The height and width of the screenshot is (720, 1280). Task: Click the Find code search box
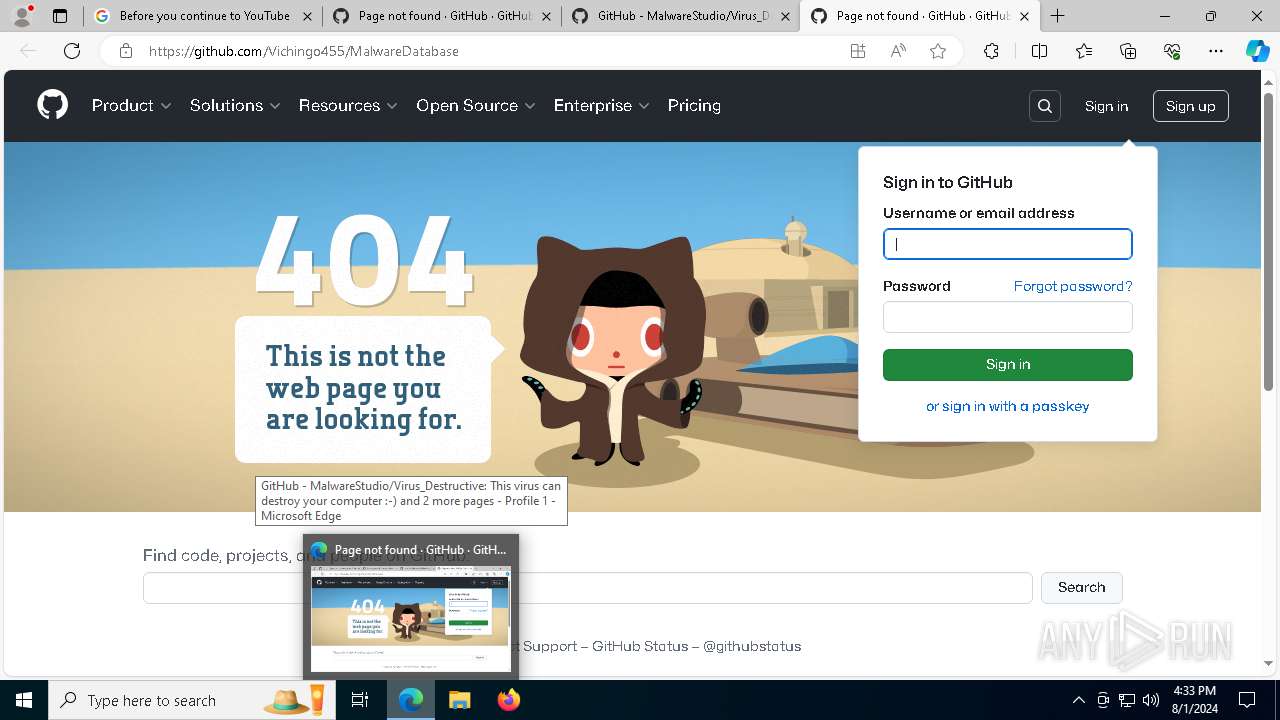(588, 588)
